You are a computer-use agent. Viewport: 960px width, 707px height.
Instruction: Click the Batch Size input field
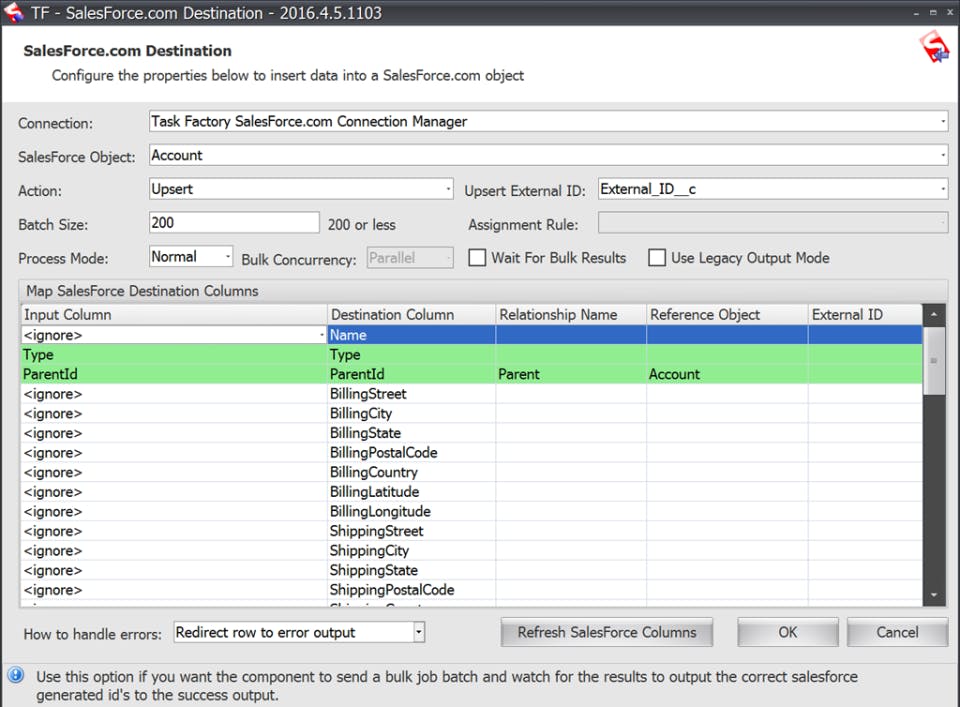(x=234, y=222)
